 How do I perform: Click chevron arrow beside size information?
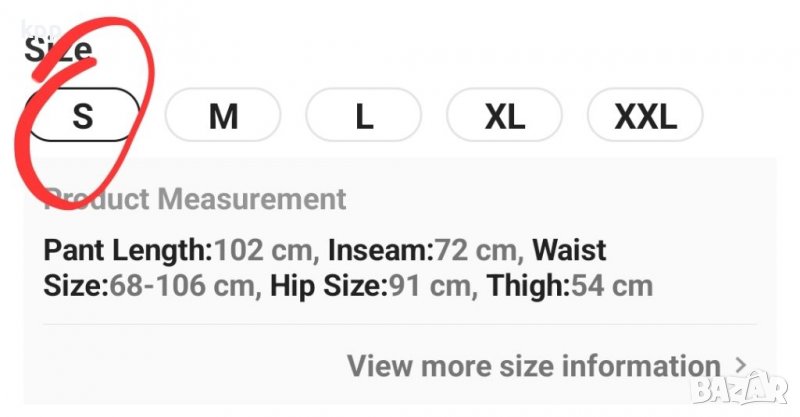pos(740,366)
